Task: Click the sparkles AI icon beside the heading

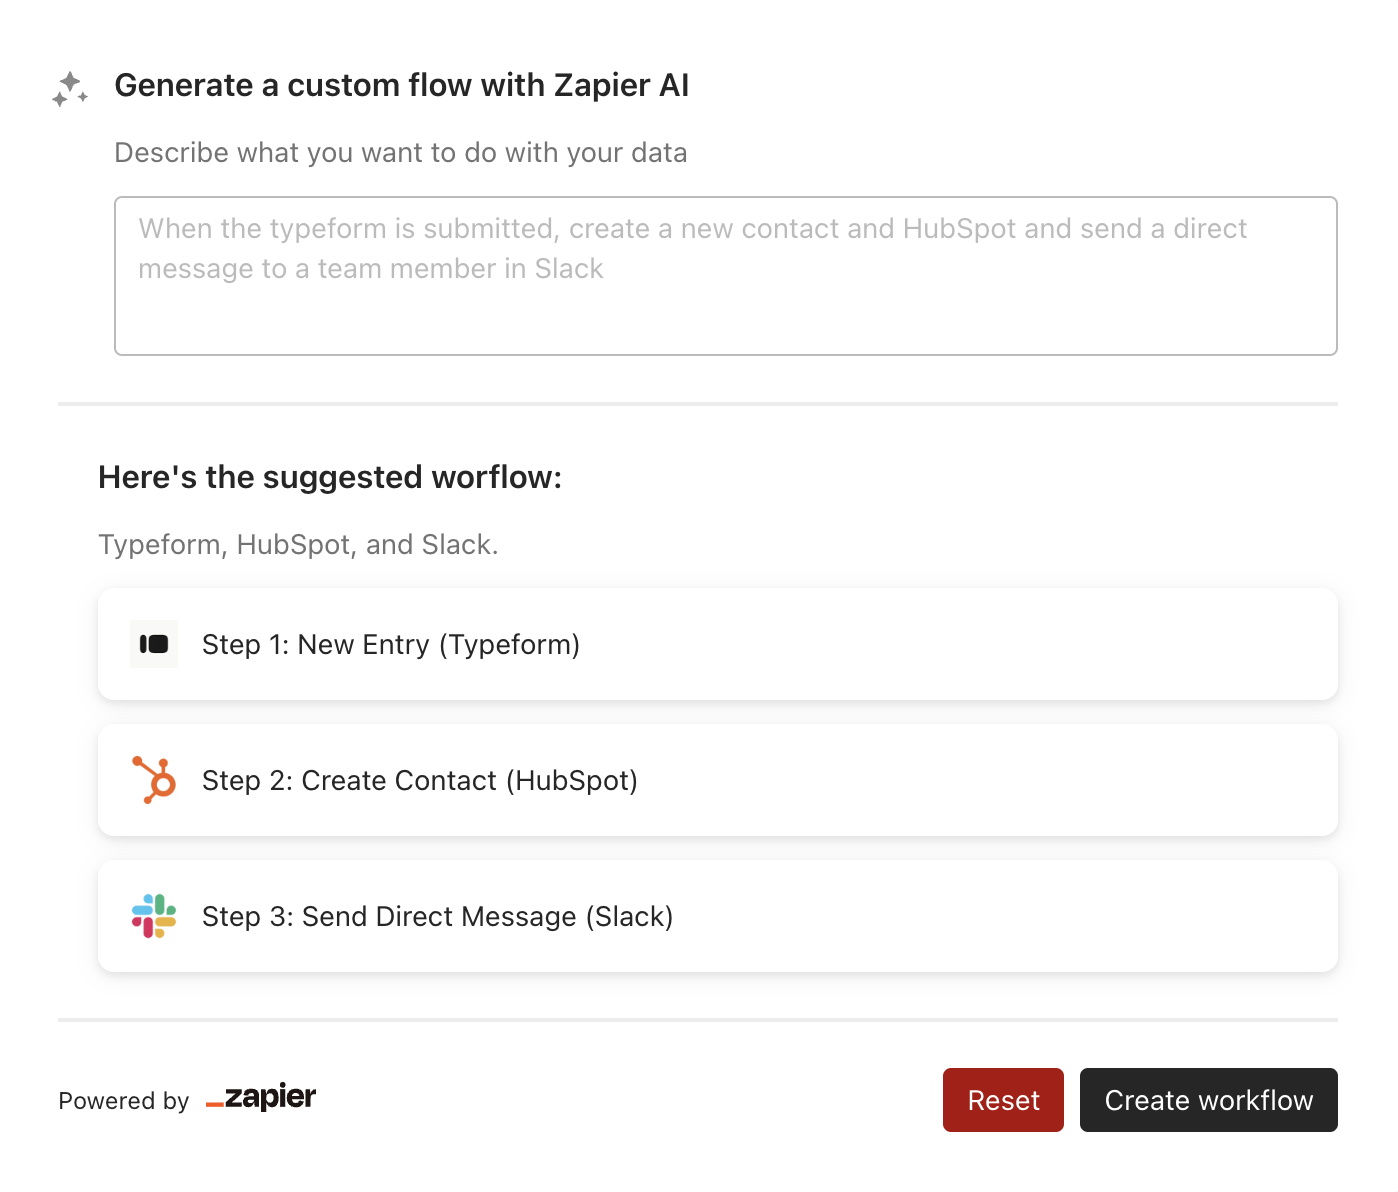Action: pos(70,89)
